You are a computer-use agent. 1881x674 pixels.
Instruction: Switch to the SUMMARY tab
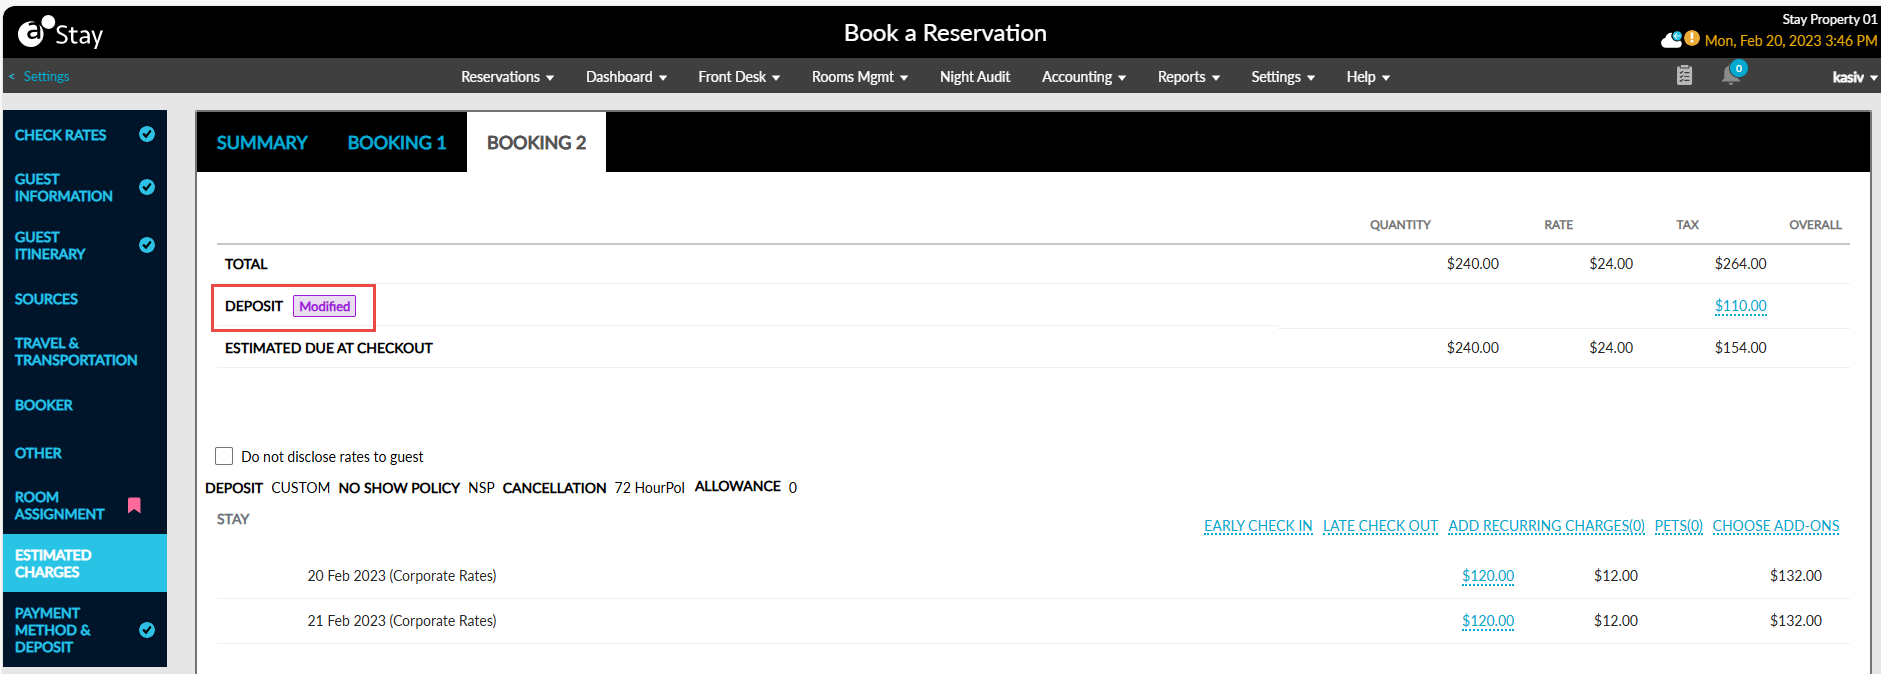(262, 143)
